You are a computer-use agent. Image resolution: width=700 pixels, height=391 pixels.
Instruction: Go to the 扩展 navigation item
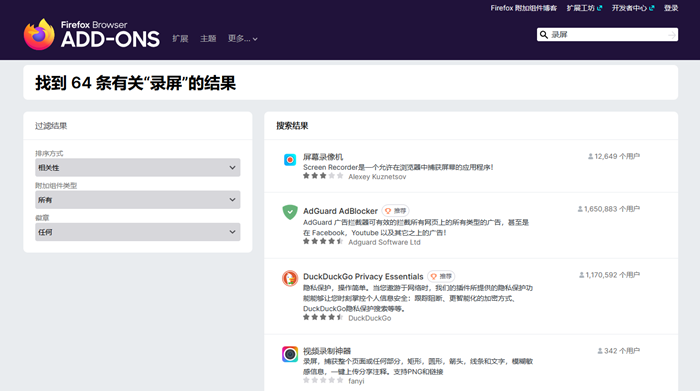tap(180, 39)
